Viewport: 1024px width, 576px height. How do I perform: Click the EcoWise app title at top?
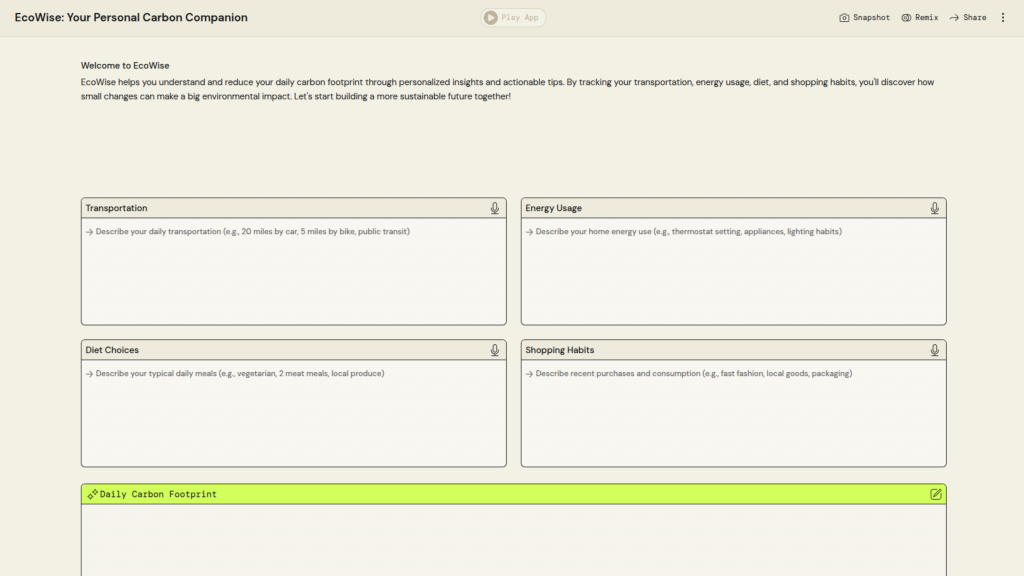click(131, 17)
